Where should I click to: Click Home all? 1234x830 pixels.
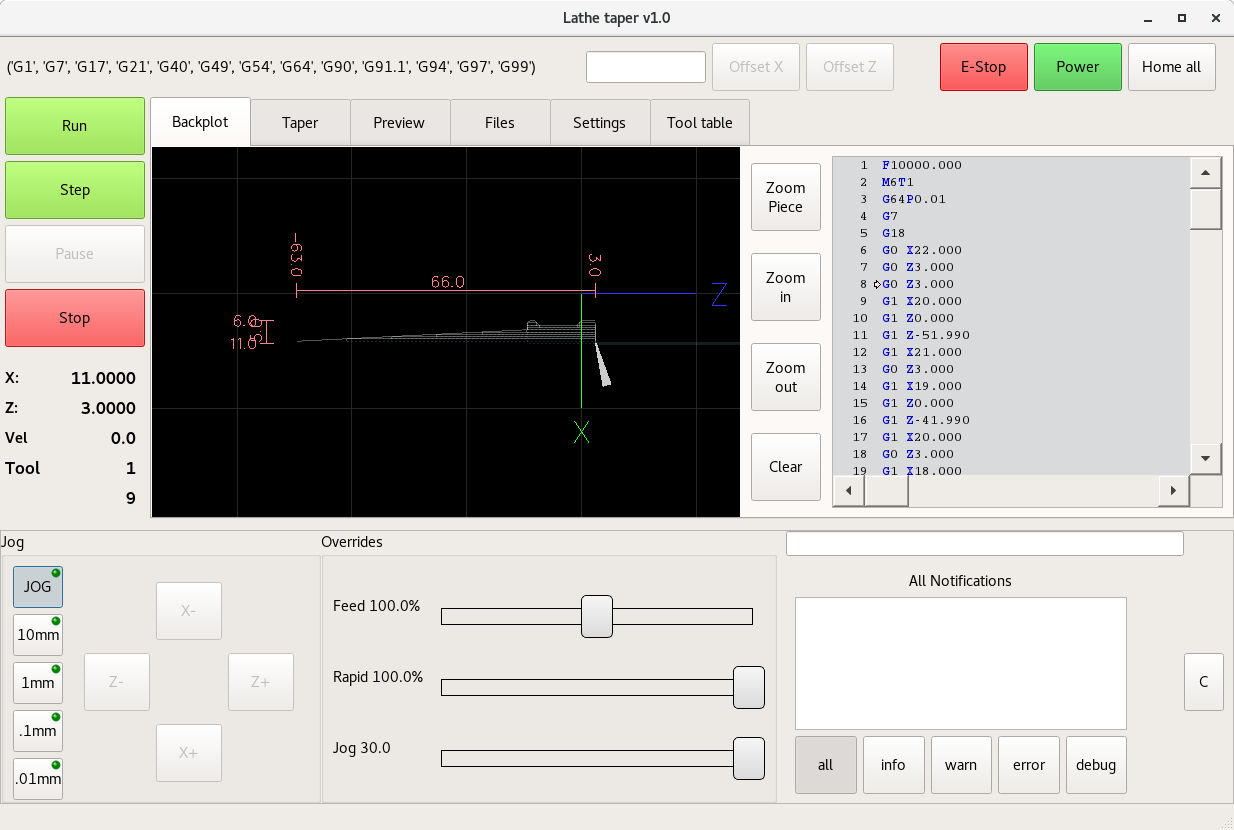coord(1172,67)
